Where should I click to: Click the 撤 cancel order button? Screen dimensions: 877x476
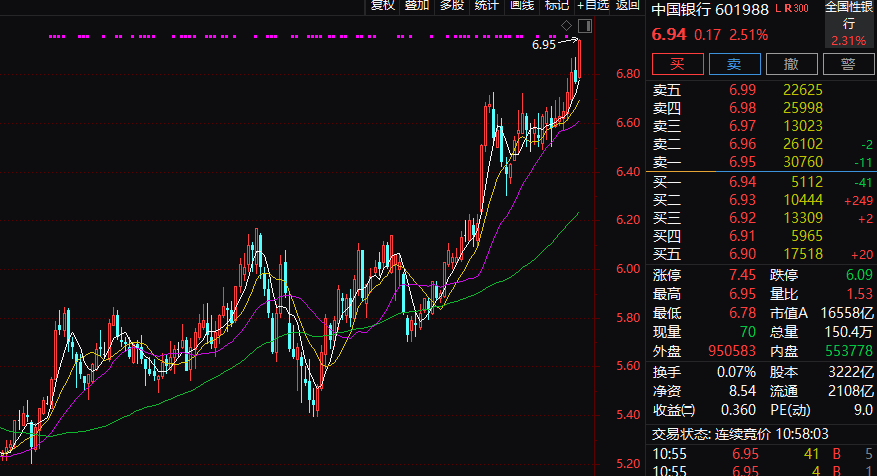[791, 64]
